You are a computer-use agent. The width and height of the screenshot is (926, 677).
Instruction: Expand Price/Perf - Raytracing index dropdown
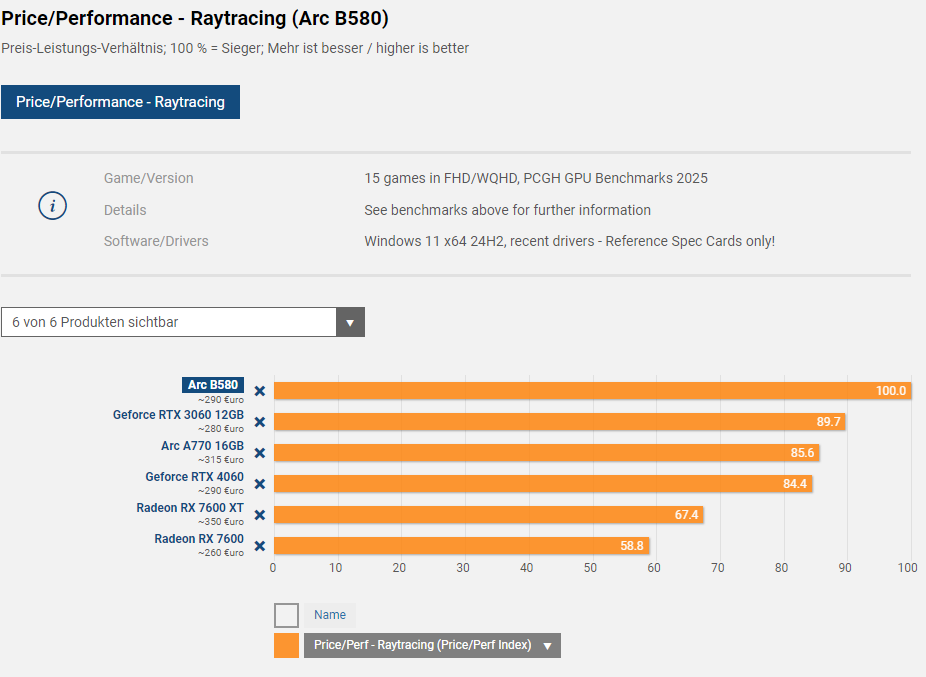tap(432, 645)
